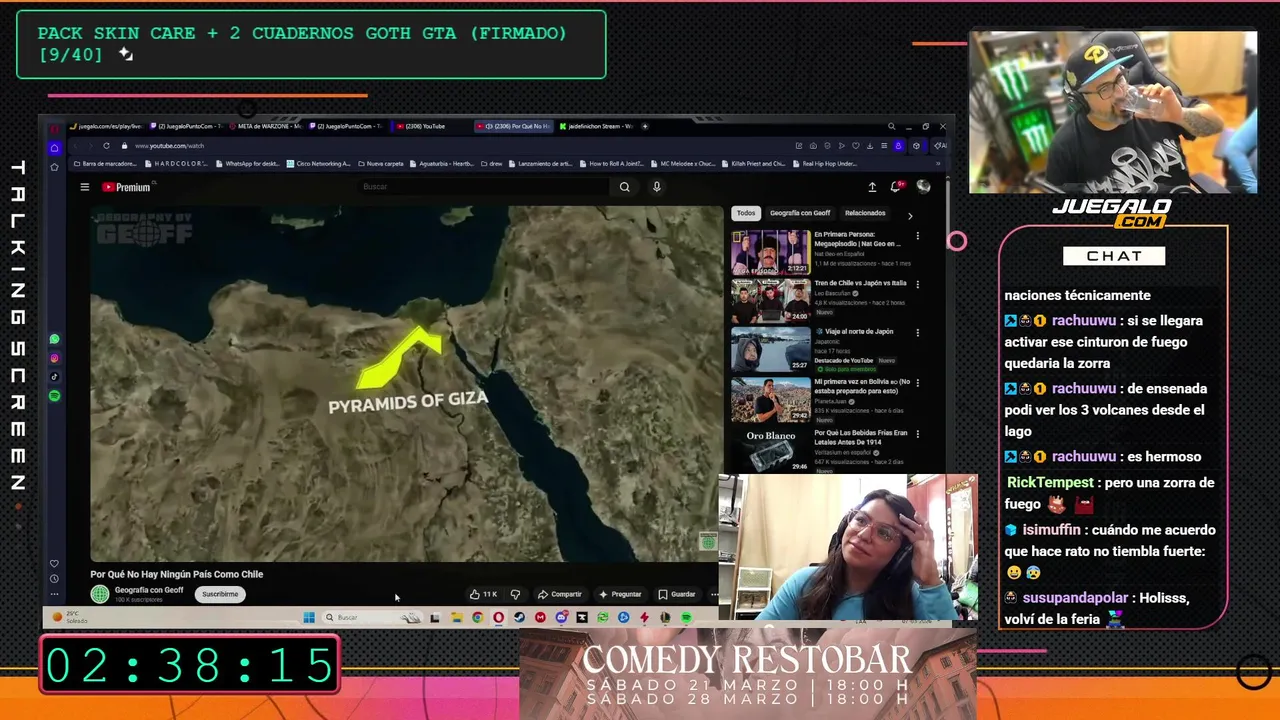Click the Guardar save button
The image size is (1280, 720).
(x=677, y=594)
